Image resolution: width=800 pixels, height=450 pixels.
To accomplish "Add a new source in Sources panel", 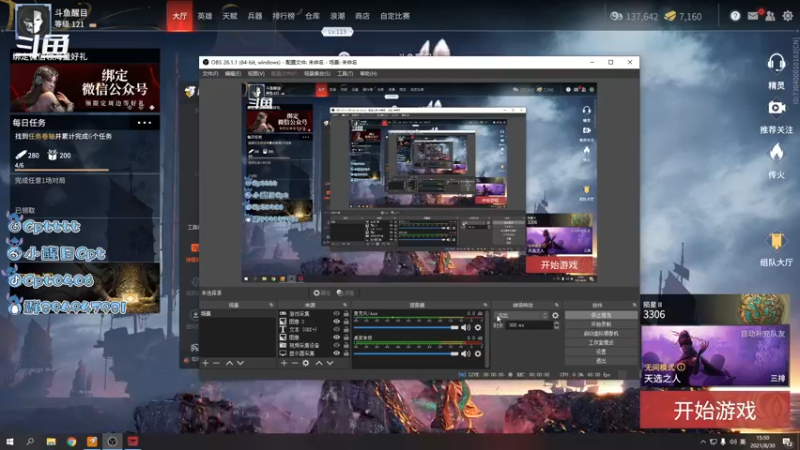I will tap(284, 363).
